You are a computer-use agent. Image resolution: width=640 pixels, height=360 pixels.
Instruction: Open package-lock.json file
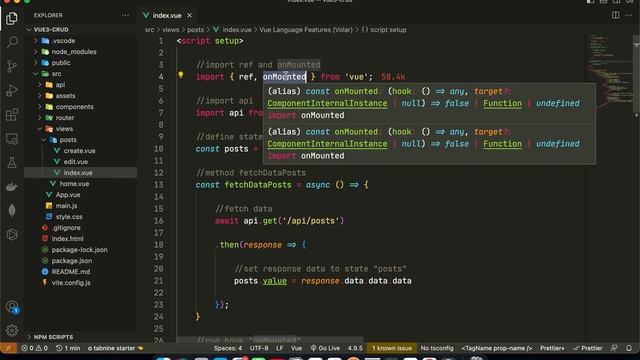80,250
